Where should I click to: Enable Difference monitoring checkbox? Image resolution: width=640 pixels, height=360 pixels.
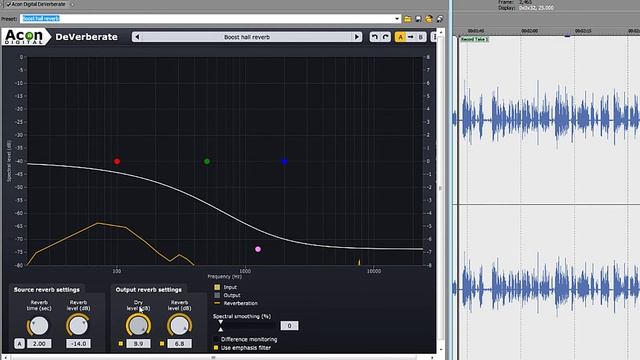[216, 339]
